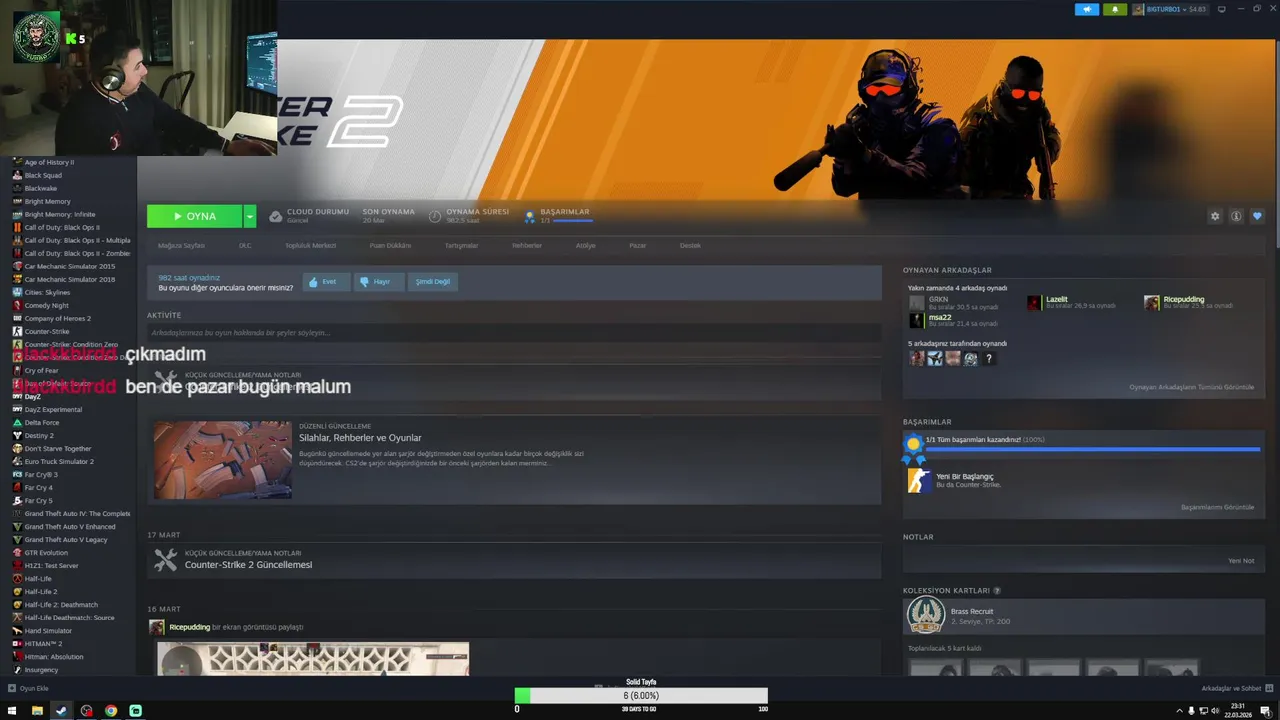This screenshot has width=1280, height=720.
Task: Click the game info icon
Action: point(1236,216)
